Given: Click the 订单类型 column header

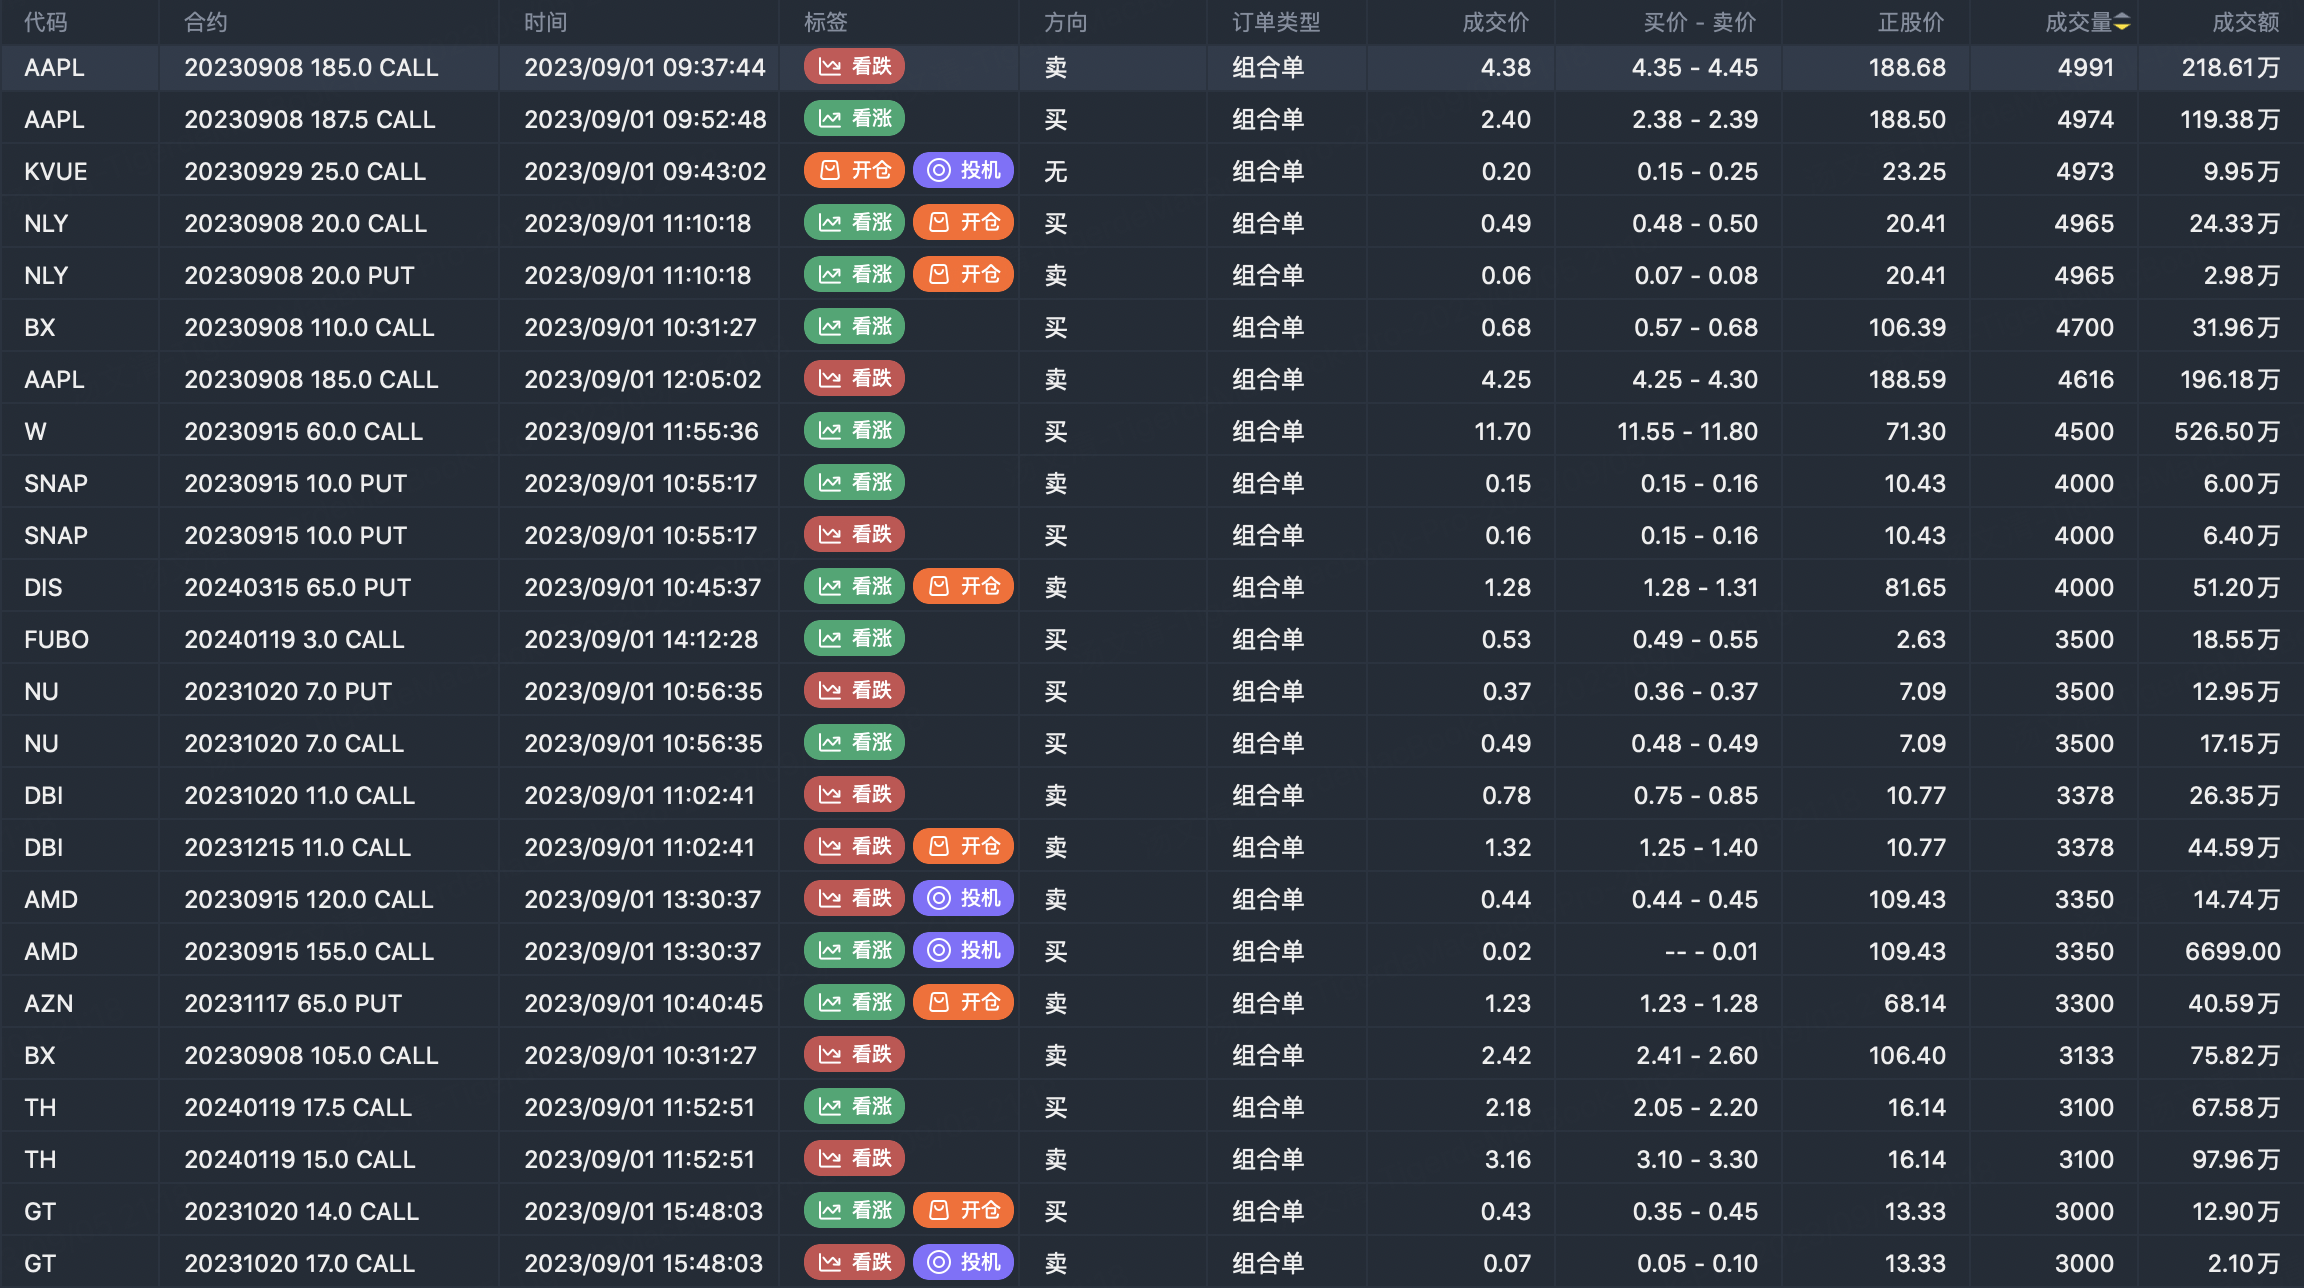Looking at the screenshot, I should click(x=1276, y=22).
